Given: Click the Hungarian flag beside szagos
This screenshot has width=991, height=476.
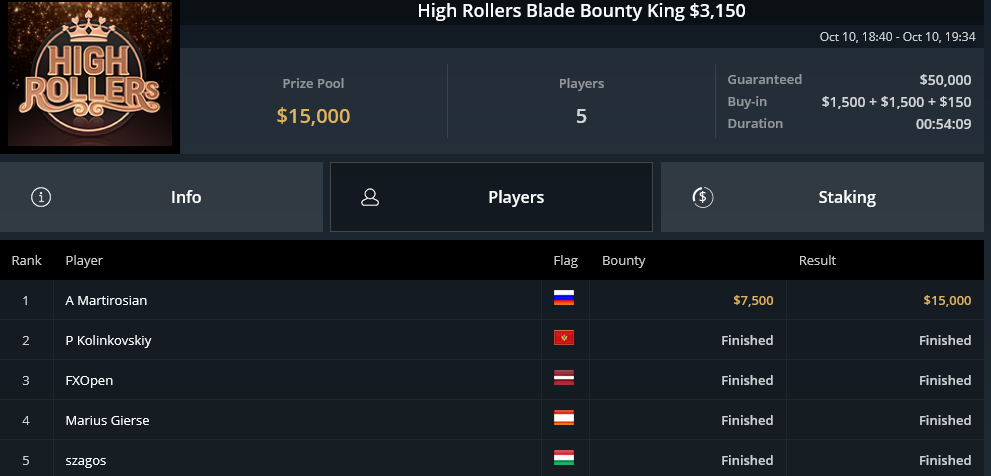Looking at the screenshot, I should [x=564, y=457].
